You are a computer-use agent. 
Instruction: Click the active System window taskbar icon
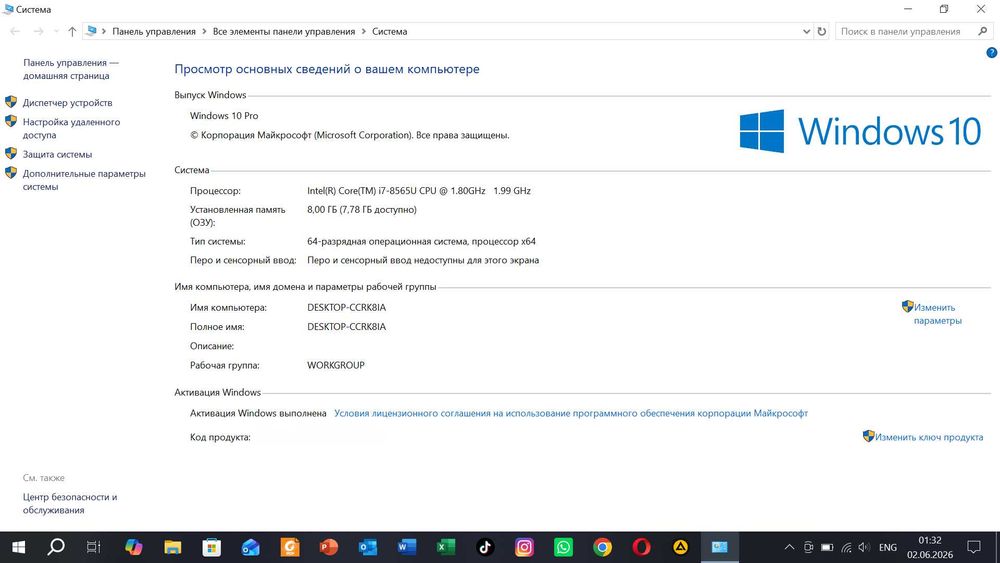[x=720, y=547]
